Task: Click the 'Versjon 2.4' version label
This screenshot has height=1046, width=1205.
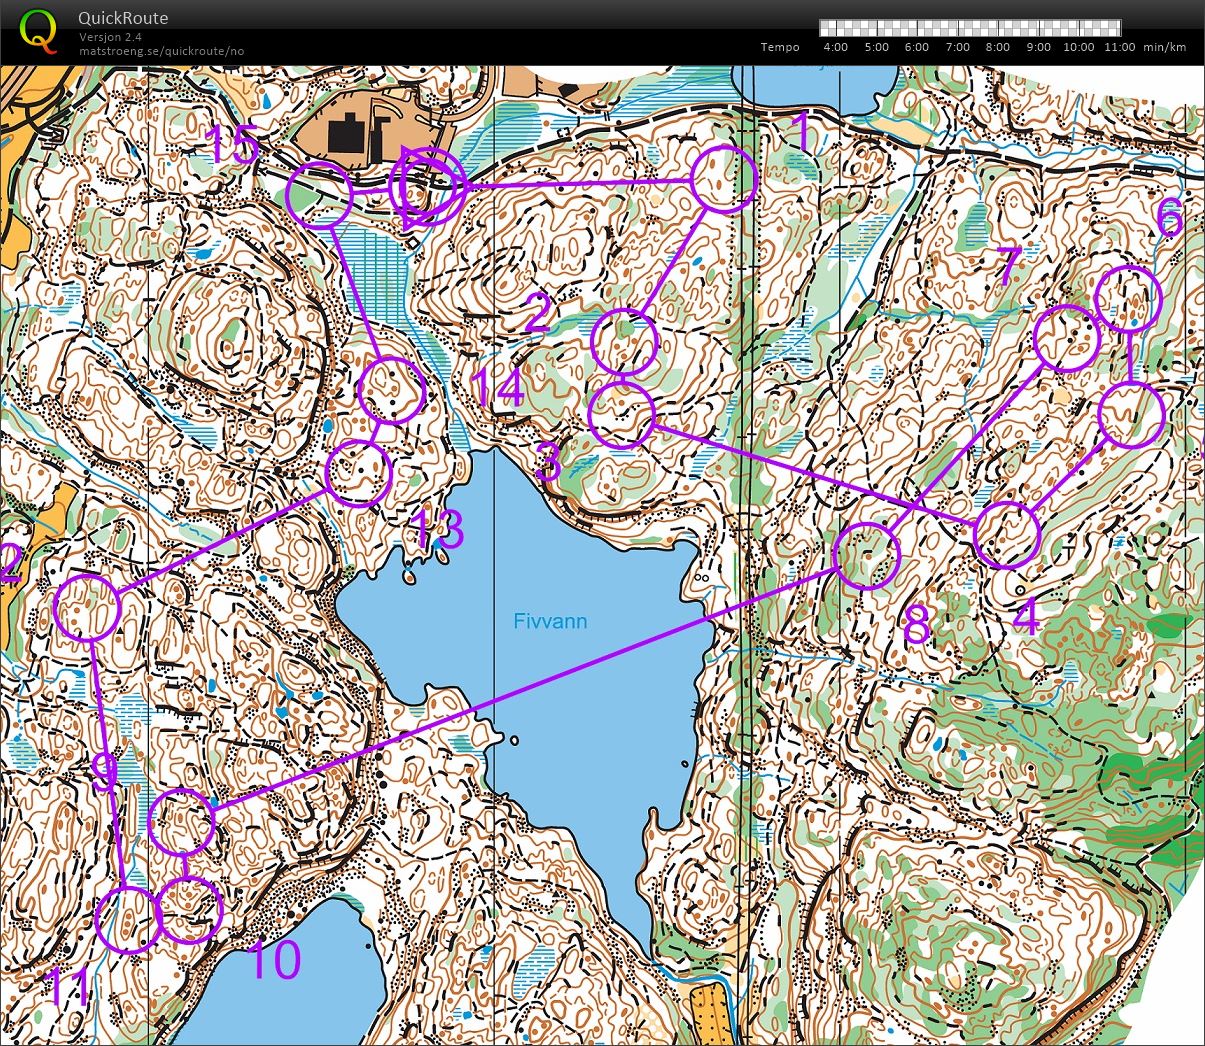Action: click(x=110, y=37)
